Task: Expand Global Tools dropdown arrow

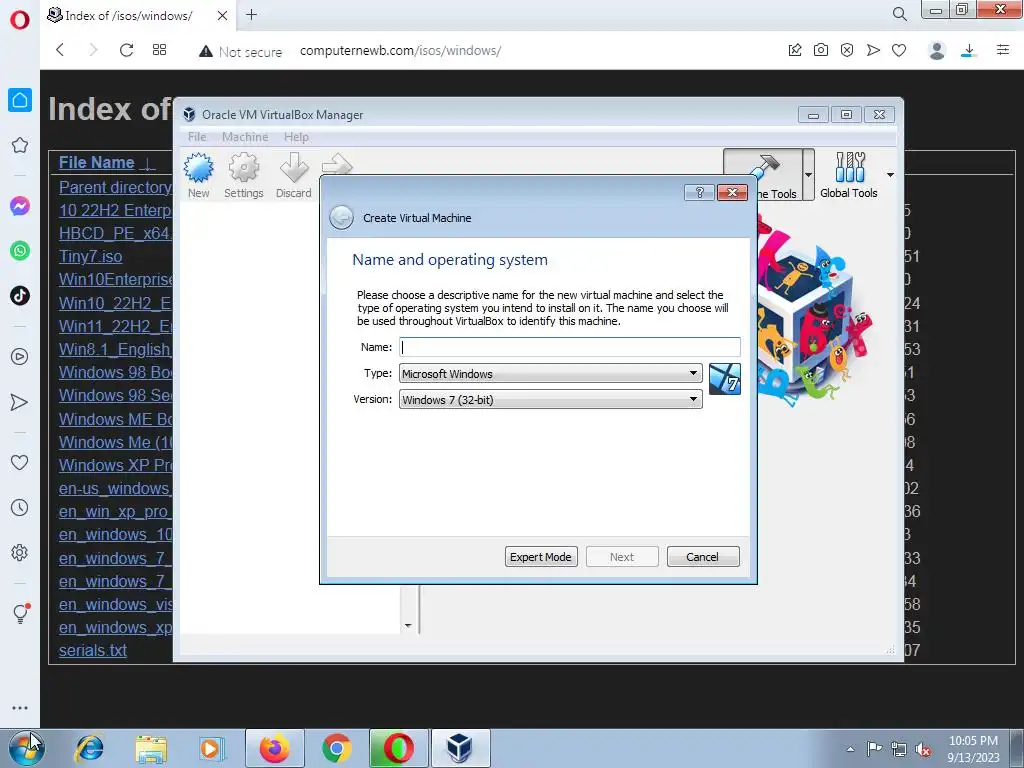Action: (890, 175)
